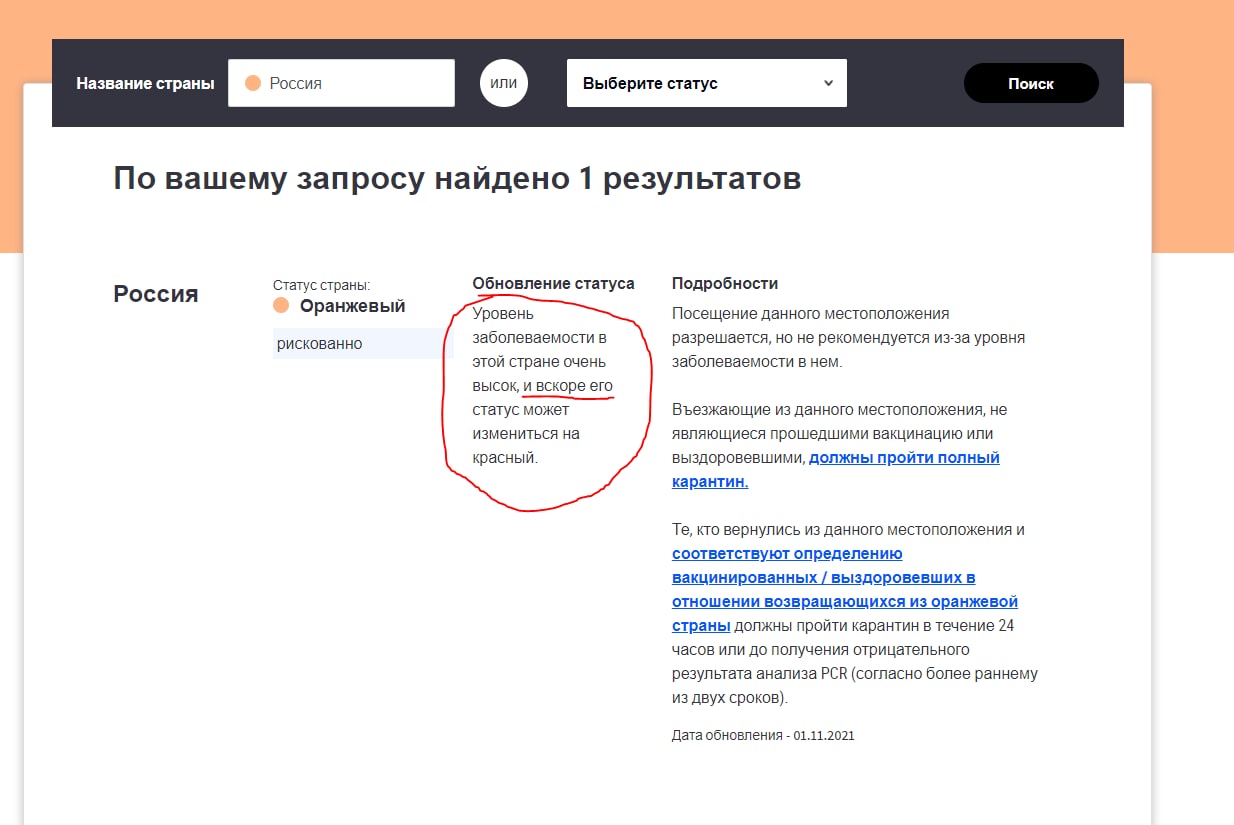This screenshot has height=825, width=1234.
Task: Click the orange dot next to Оранжевый
Action: (x=281, y=306)
